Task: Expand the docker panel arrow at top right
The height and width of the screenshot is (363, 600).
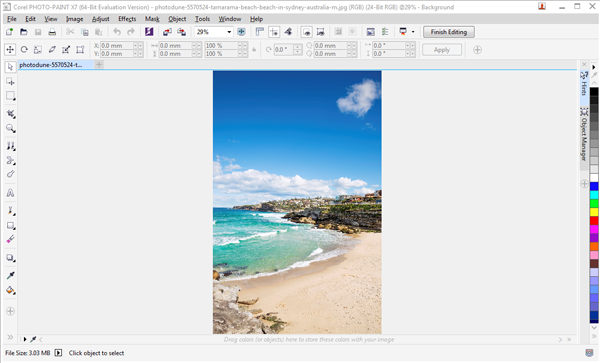Action: (x=594, y=67)
